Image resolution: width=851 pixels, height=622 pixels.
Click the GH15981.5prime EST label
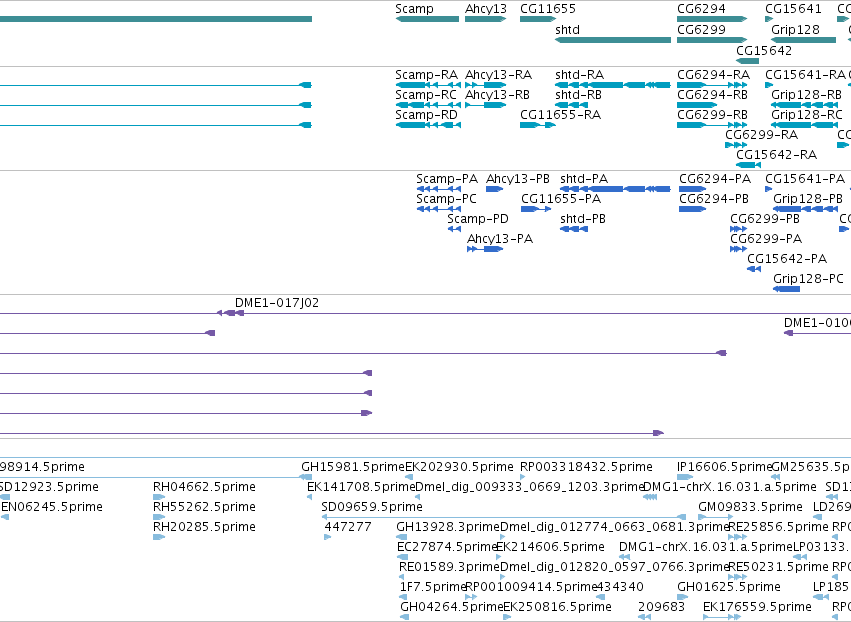tap(353, 467)
